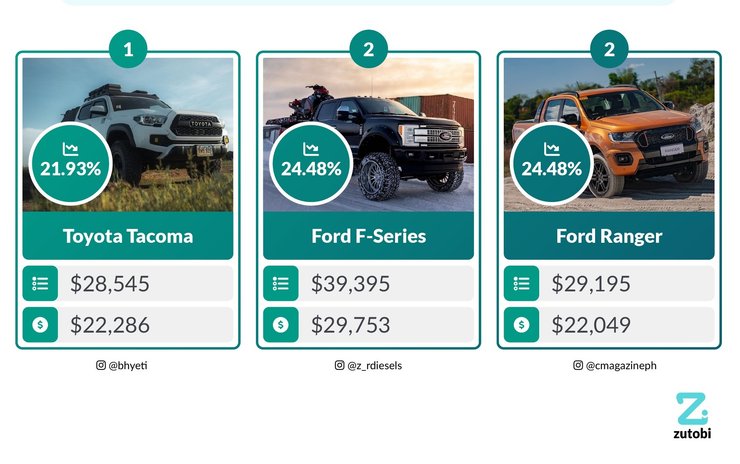The height and width of the screenshot is (464, 740).
Task: Click the Ford F-Series list price icon
Action: (281, 284)
